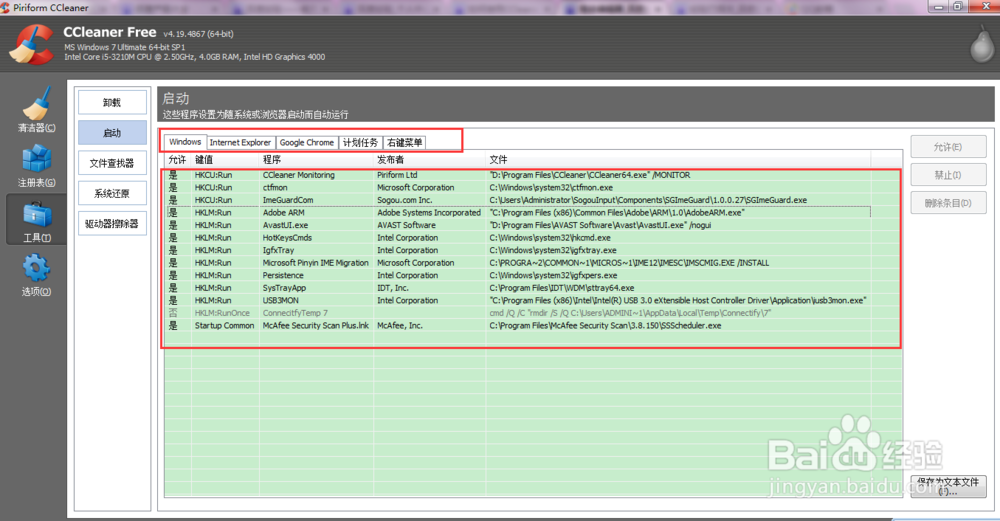Image resolution: width=1000 pixels, height=521 pixels.
Task: Click the pear icon in header
Action: coord(981,45)
